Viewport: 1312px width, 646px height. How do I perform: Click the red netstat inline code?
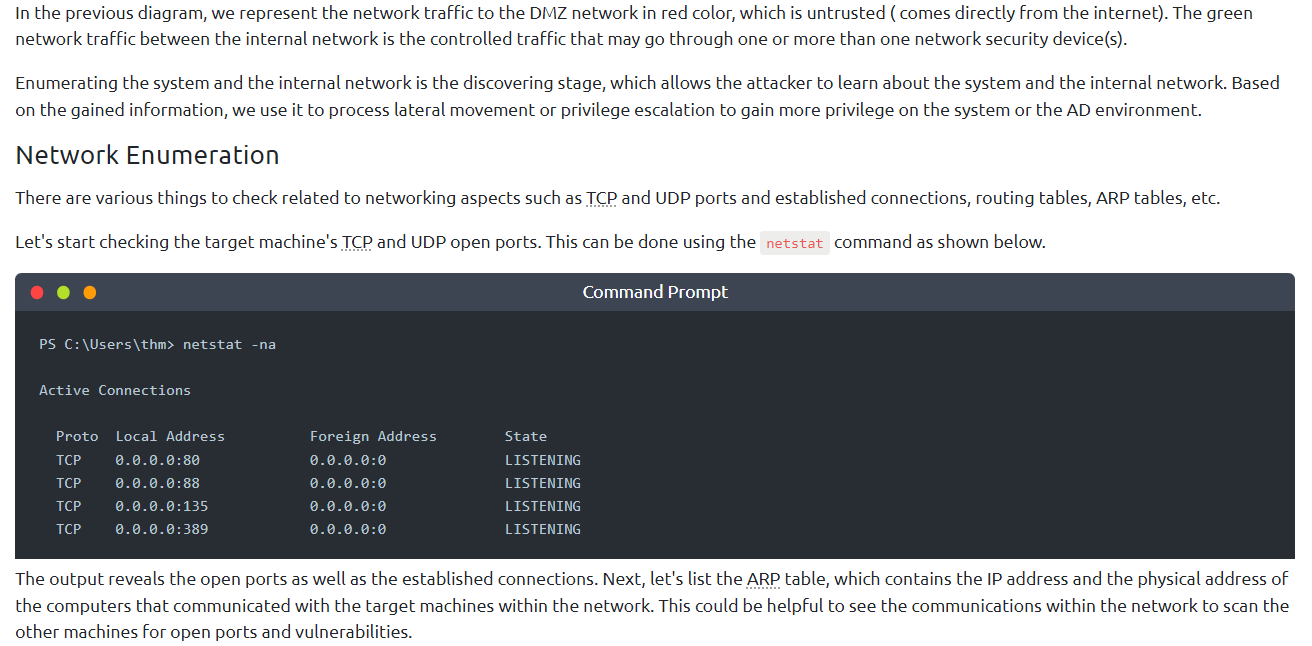(794, 243)
